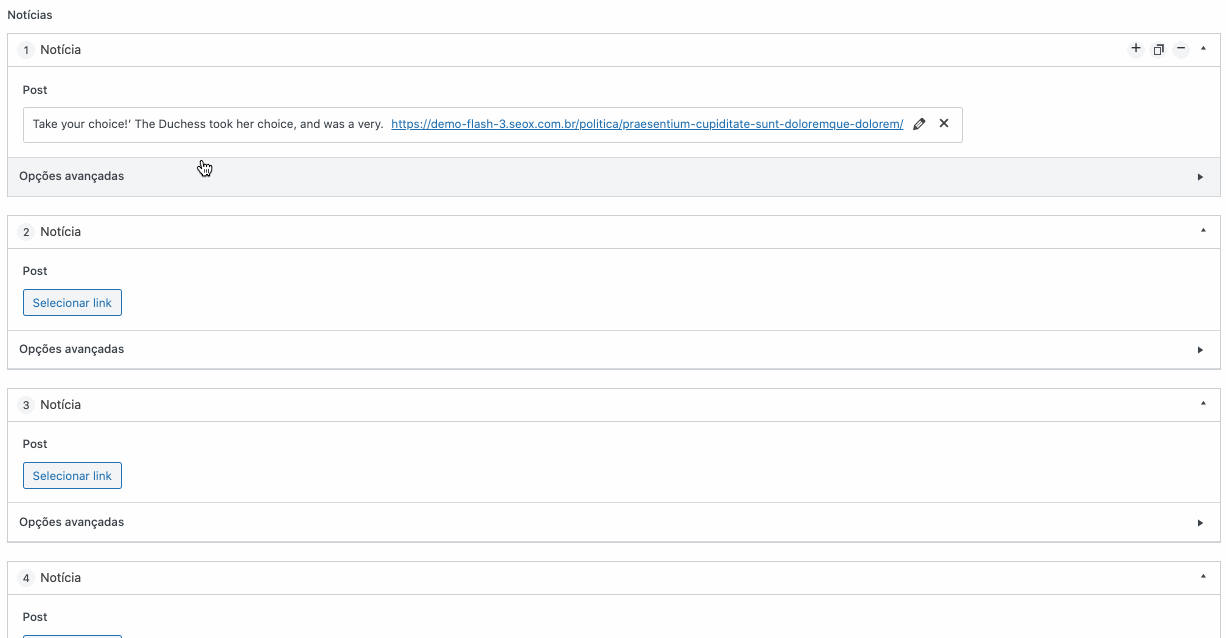Add a new row after Notícia 1
Image resolution: width=1226 pixels, height=638 pixels.
pyautogui.click(x=1135, y=49)
